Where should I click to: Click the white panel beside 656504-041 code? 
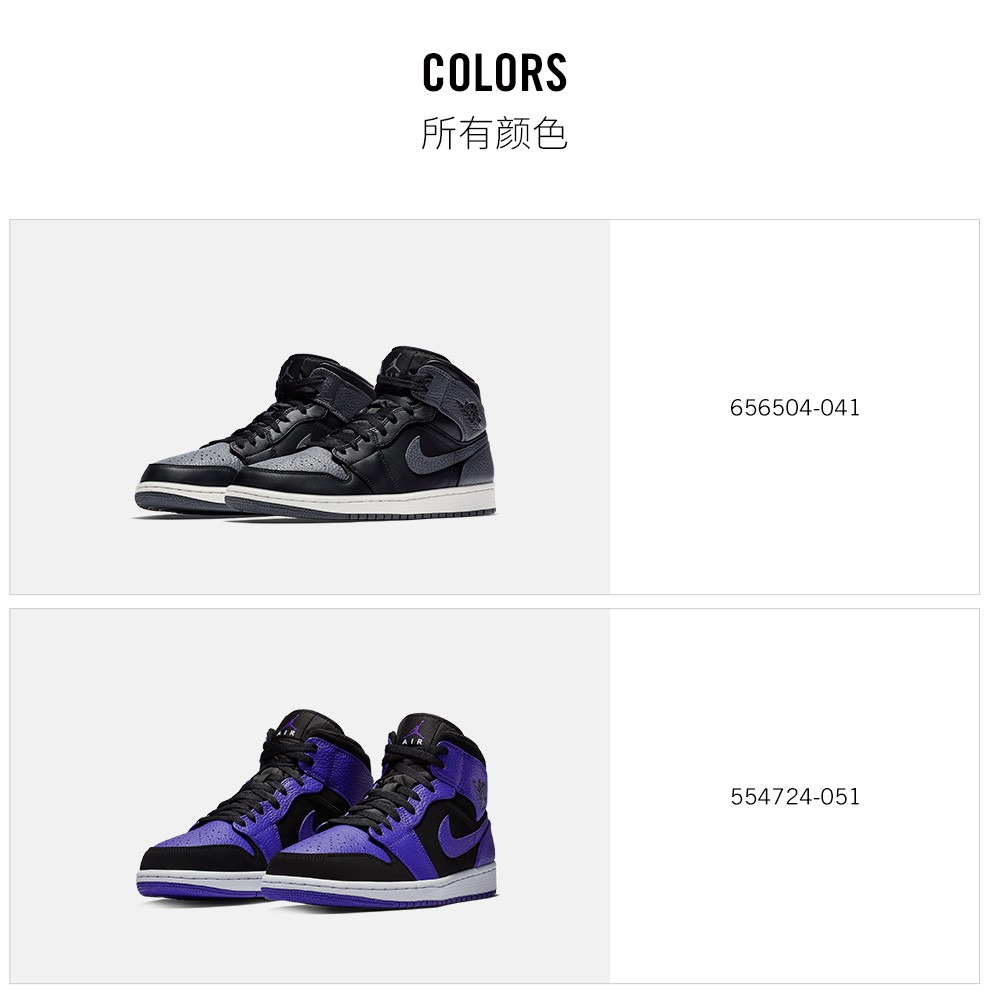(794, 407)
